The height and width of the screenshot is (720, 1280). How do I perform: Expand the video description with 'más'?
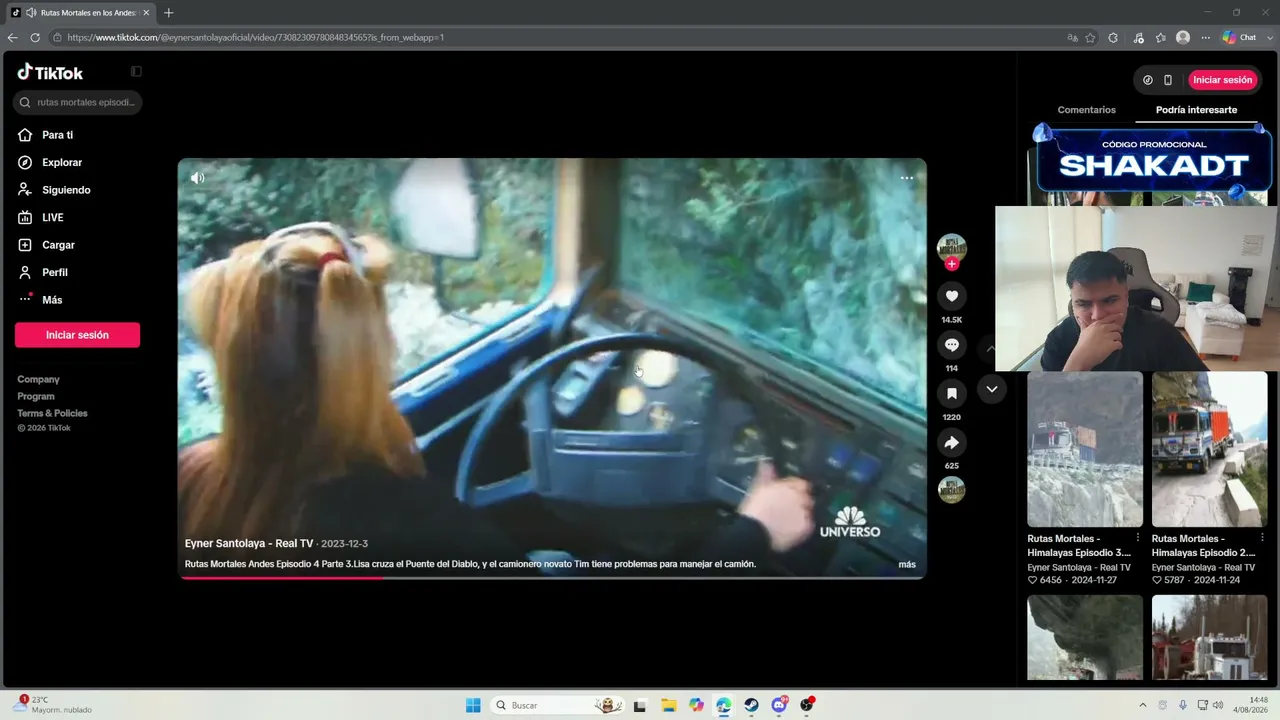point(907,564)
